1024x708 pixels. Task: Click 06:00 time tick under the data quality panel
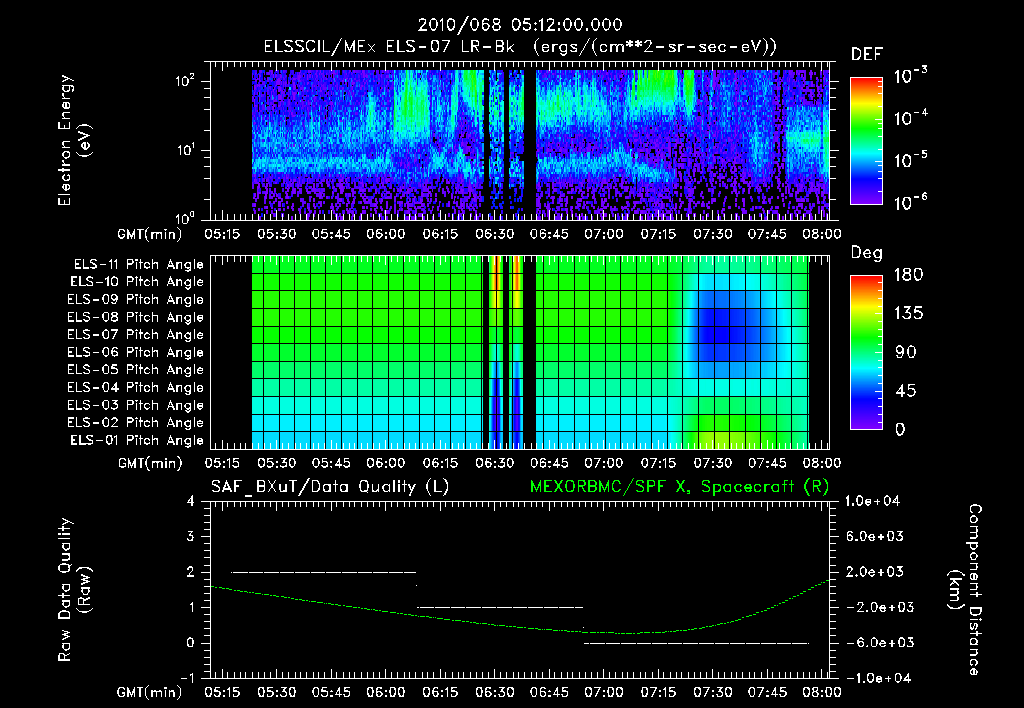(x=385, y=692)
